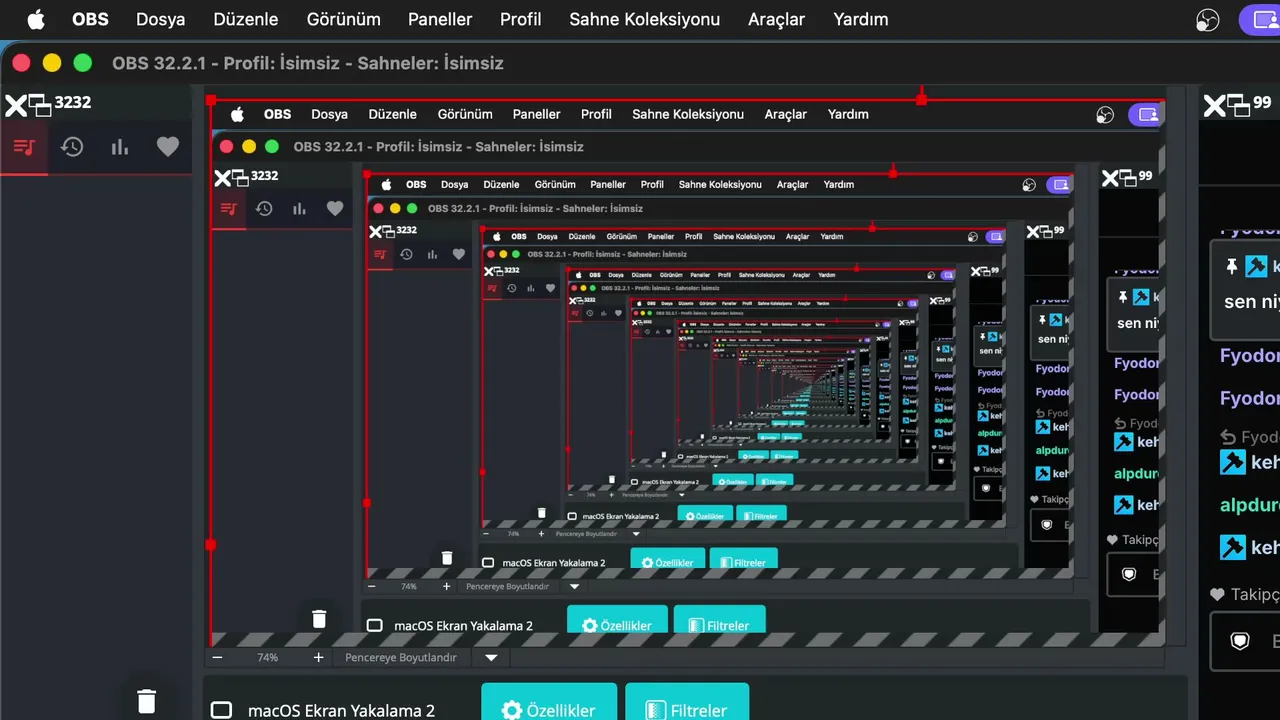The image size is (1280, 720).
Task: Click the main window's 99 dock title
Action: coord(1262,102)
